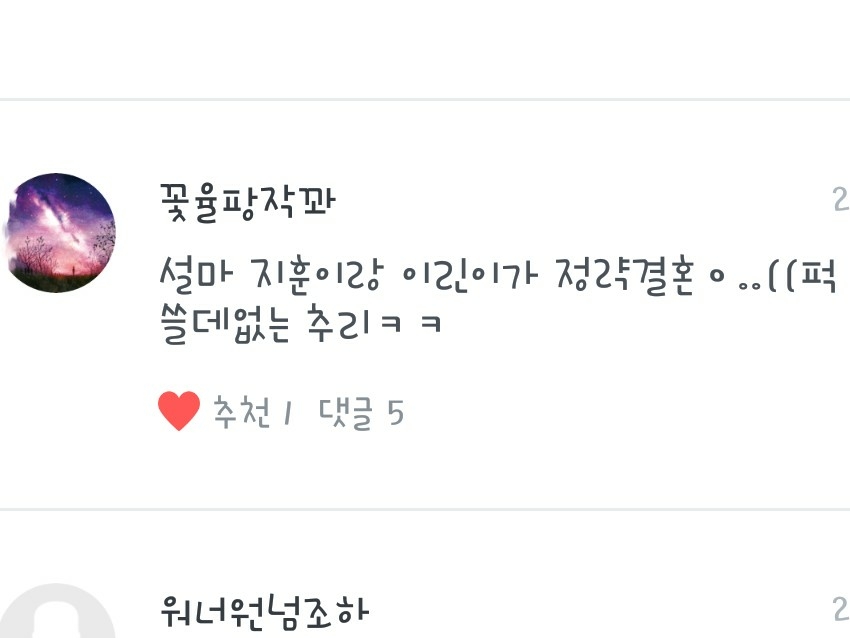Click the reply count number 5
Image resolution: width=850 pixels, height=638 pixels.
396,413
